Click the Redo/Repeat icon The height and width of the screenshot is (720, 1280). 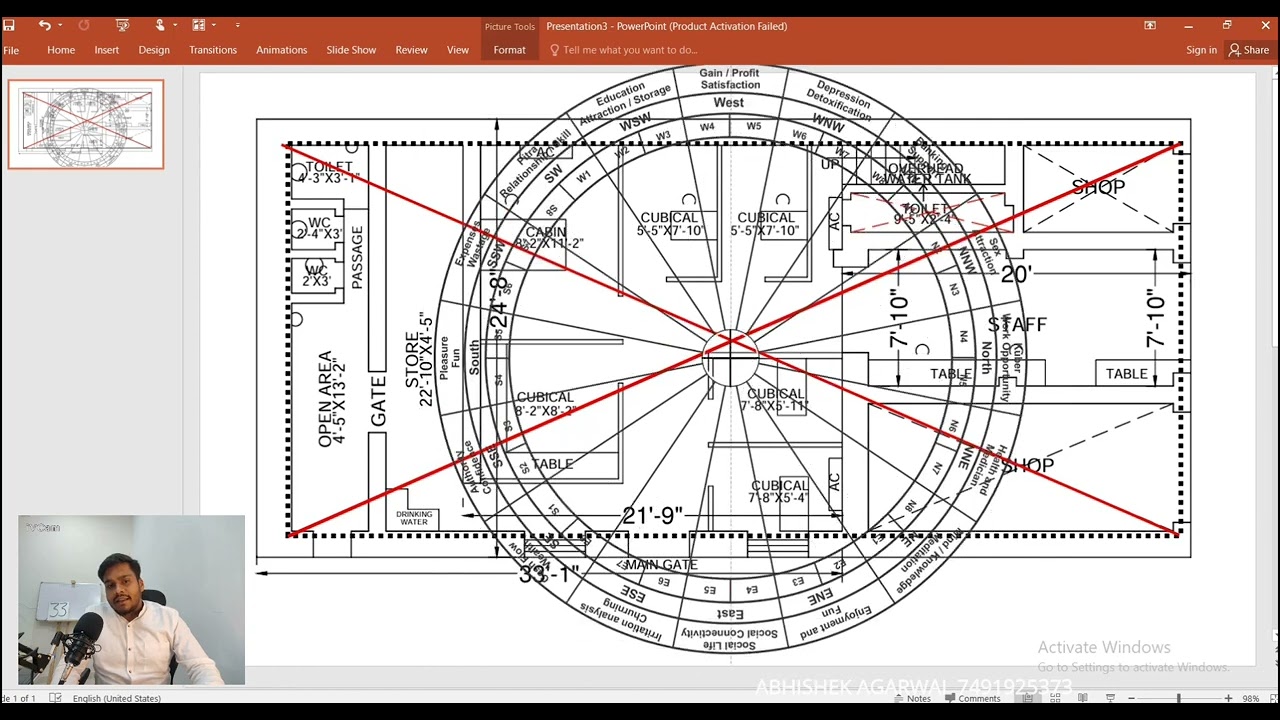[x=84, y=25]
